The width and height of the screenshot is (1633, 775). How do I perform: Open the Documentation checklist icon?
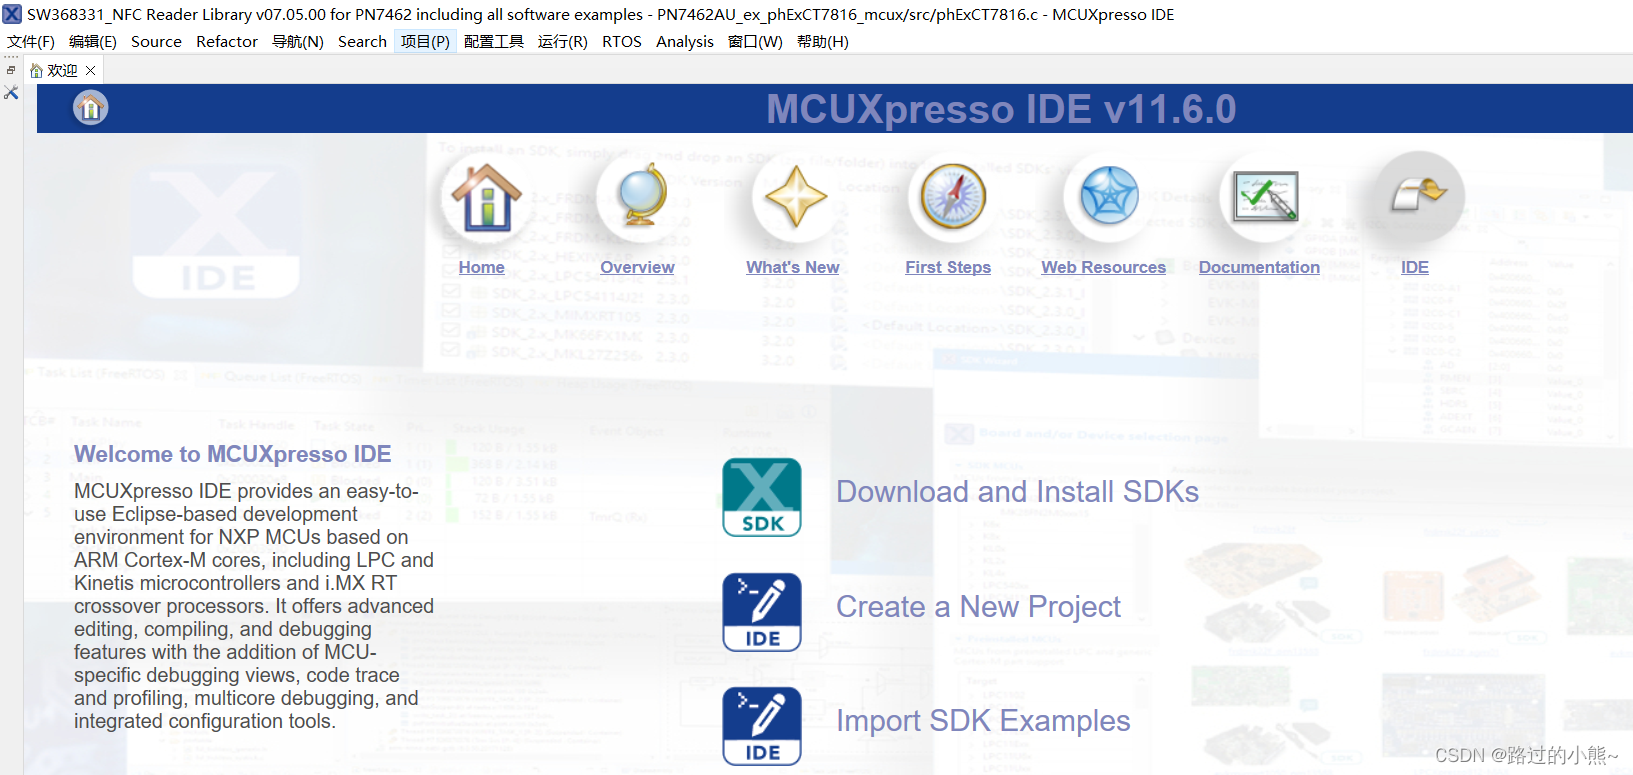[1266, 197]
